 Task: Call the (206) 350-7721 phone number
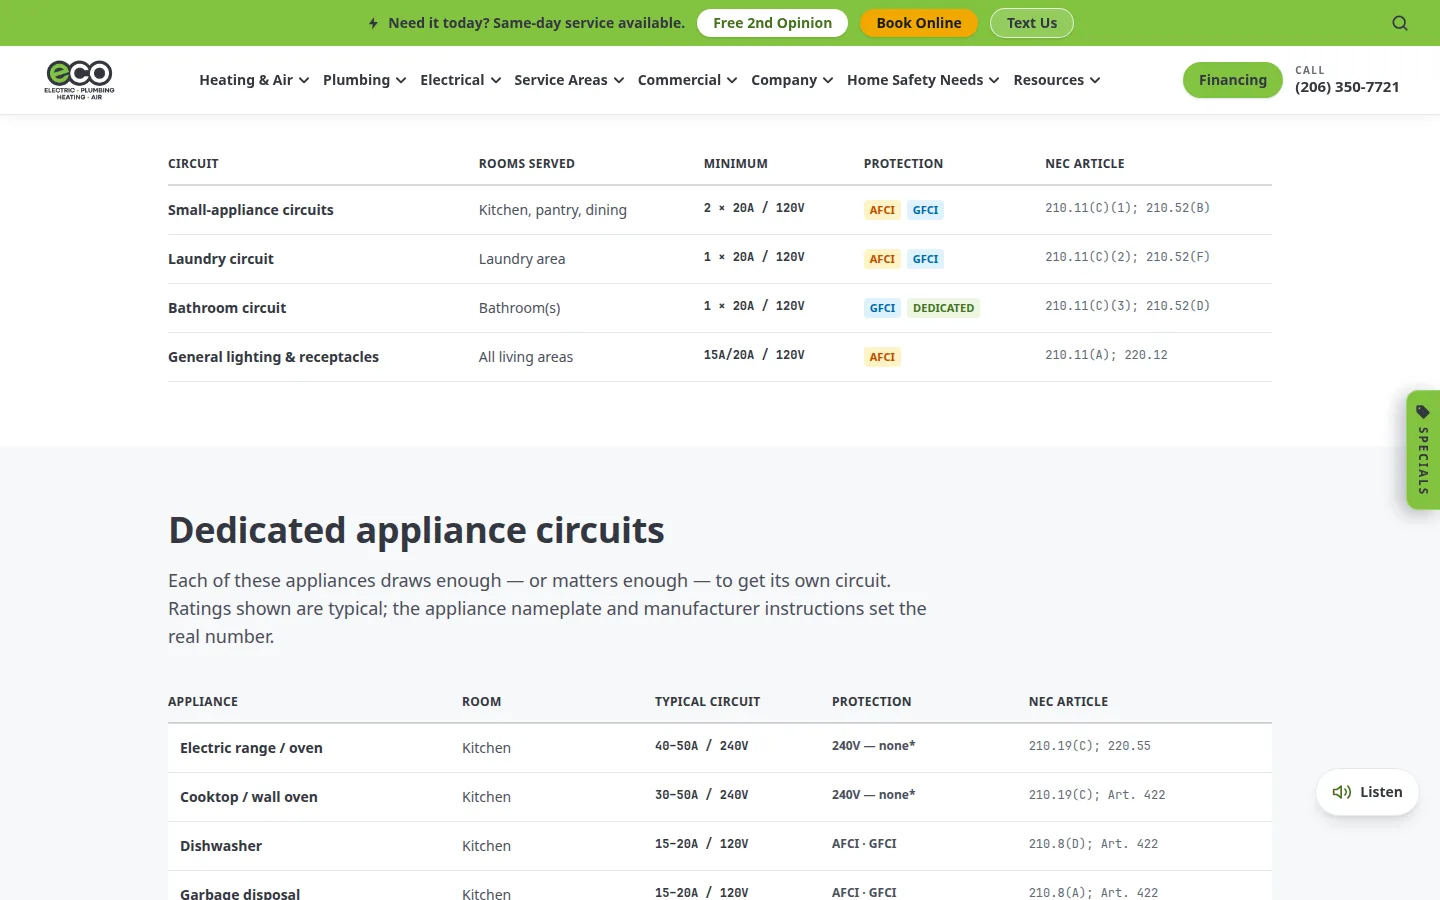point(1347,87)
